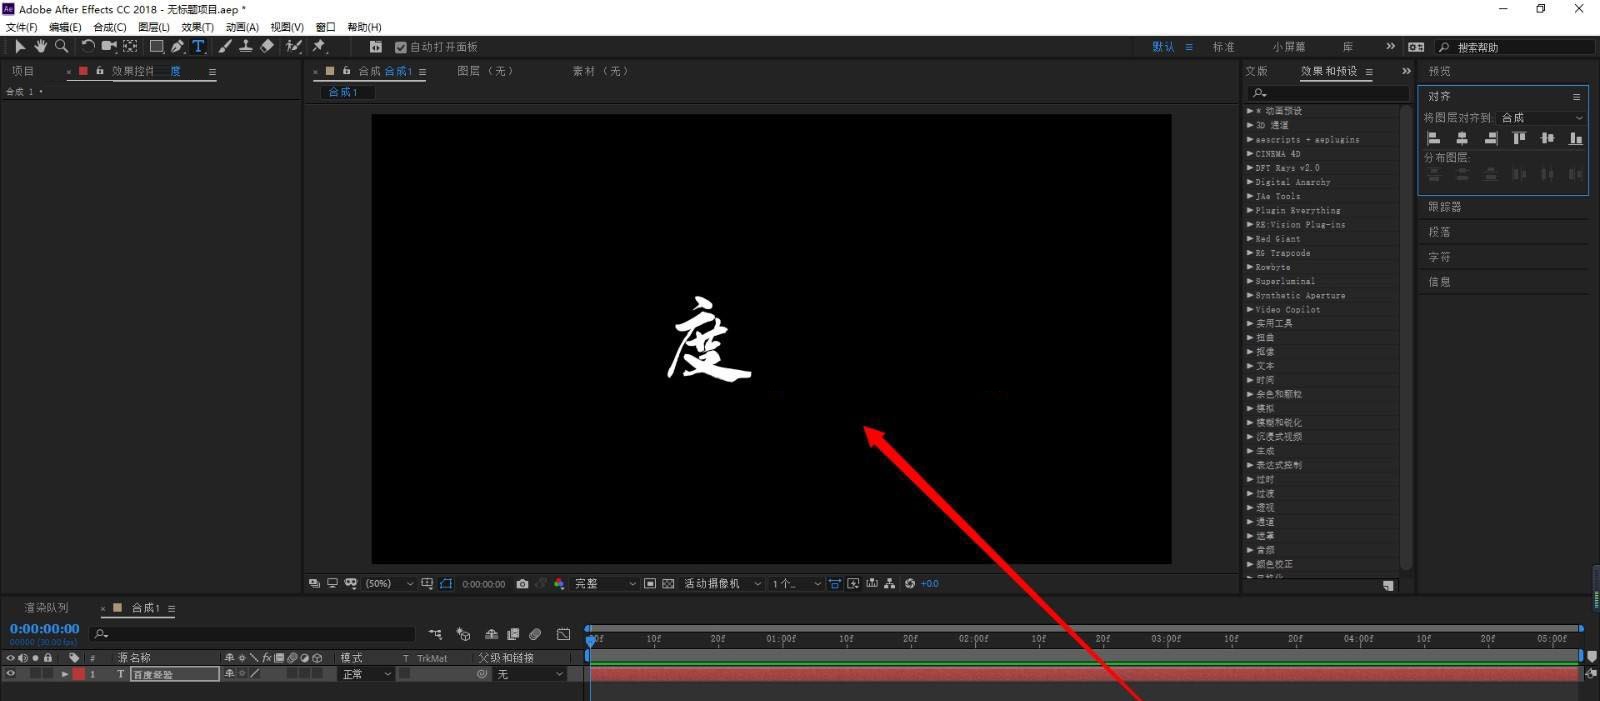The width and height of the screenshot is (1600, 701).
Task: Switch to the 库 workspace
Action: tap(1348, 47)
